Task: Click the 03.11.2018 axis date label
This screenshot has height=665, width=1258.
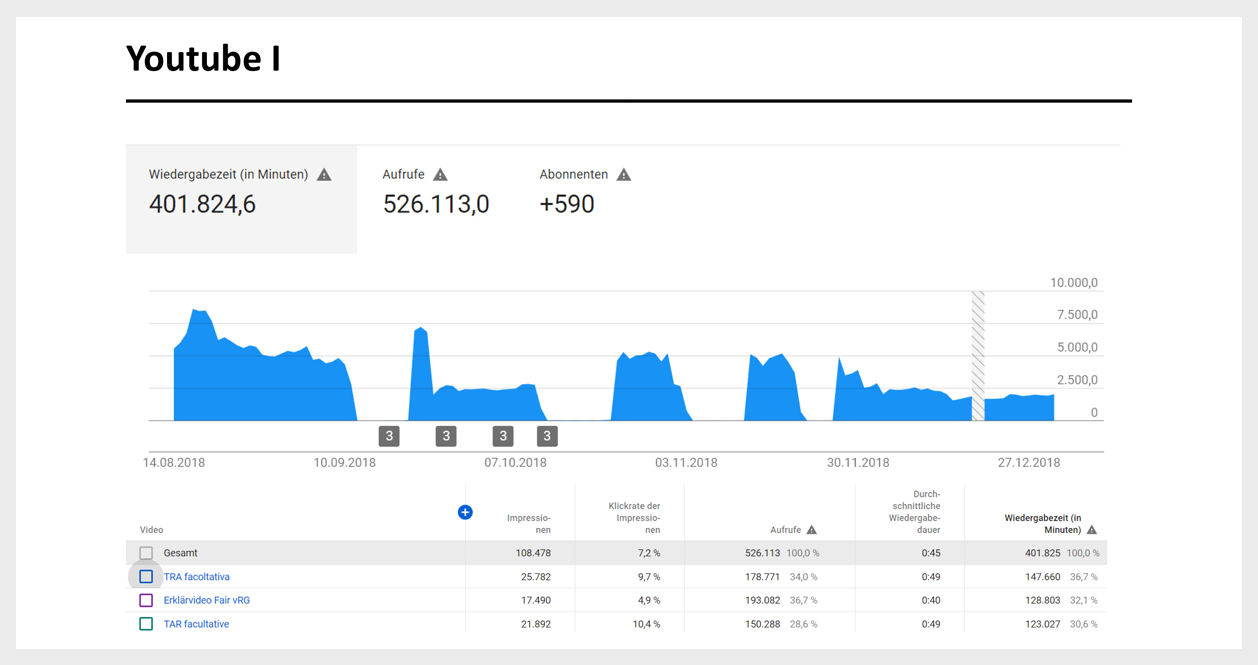Action: [686, 463]
